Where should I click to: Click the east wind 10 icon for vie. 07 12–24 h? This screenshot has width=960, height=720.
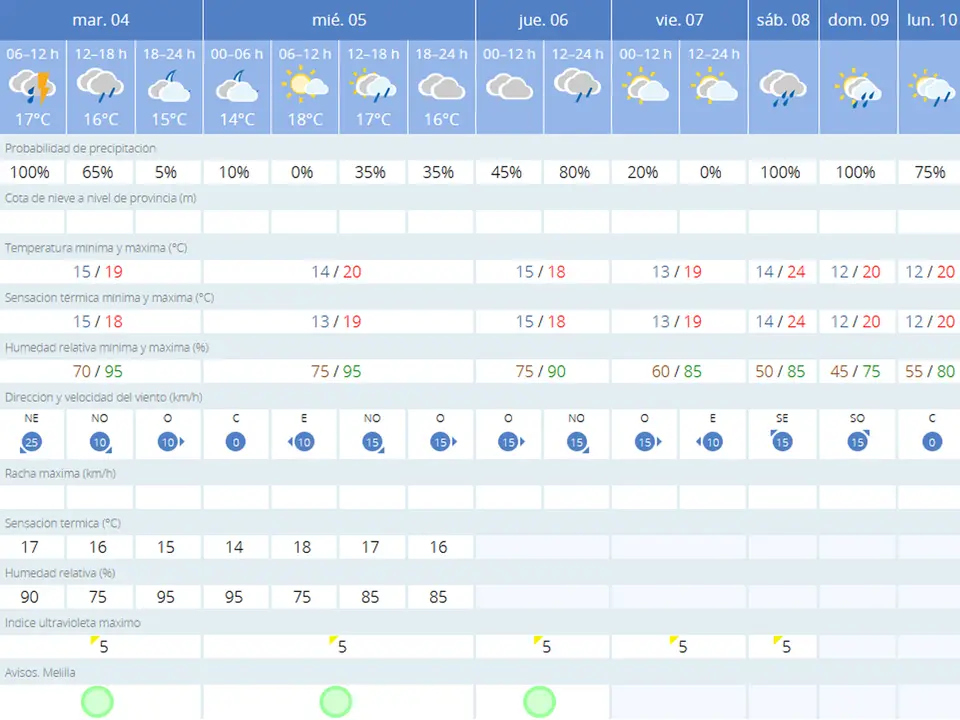[x=709, y=442]
